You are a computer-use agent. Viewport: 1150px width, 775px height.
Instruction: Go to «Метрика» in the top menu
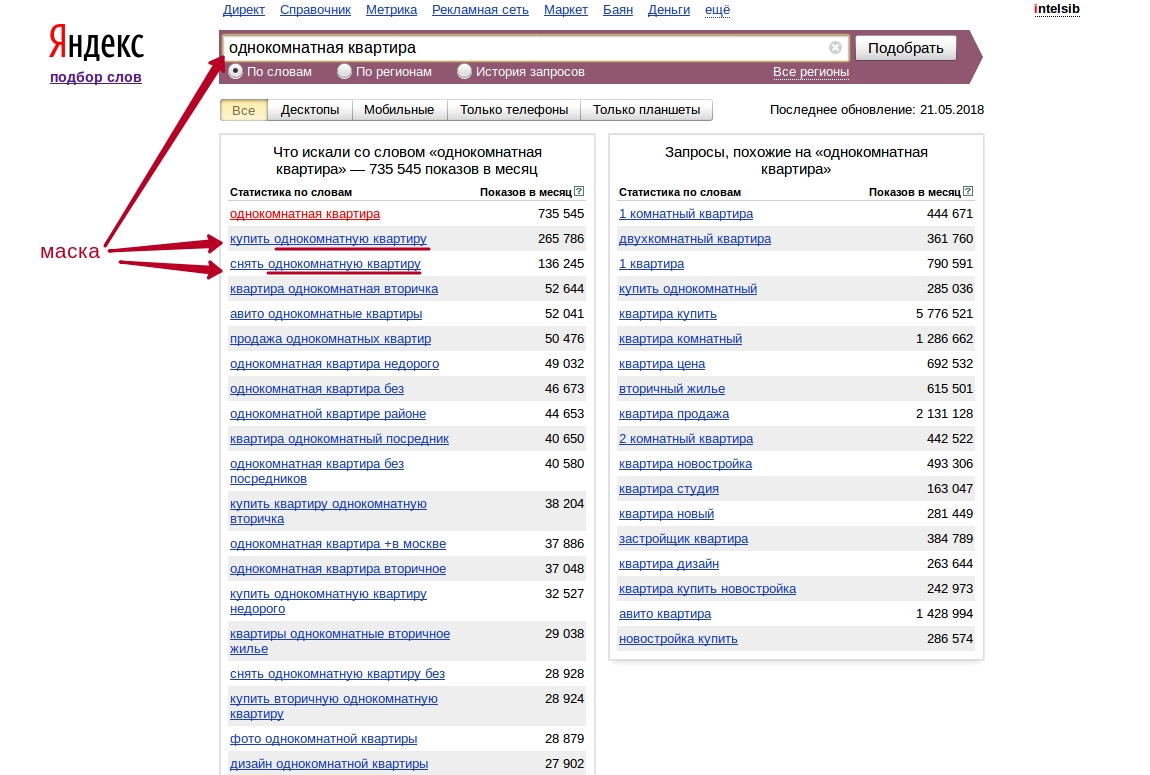[391, 10]
